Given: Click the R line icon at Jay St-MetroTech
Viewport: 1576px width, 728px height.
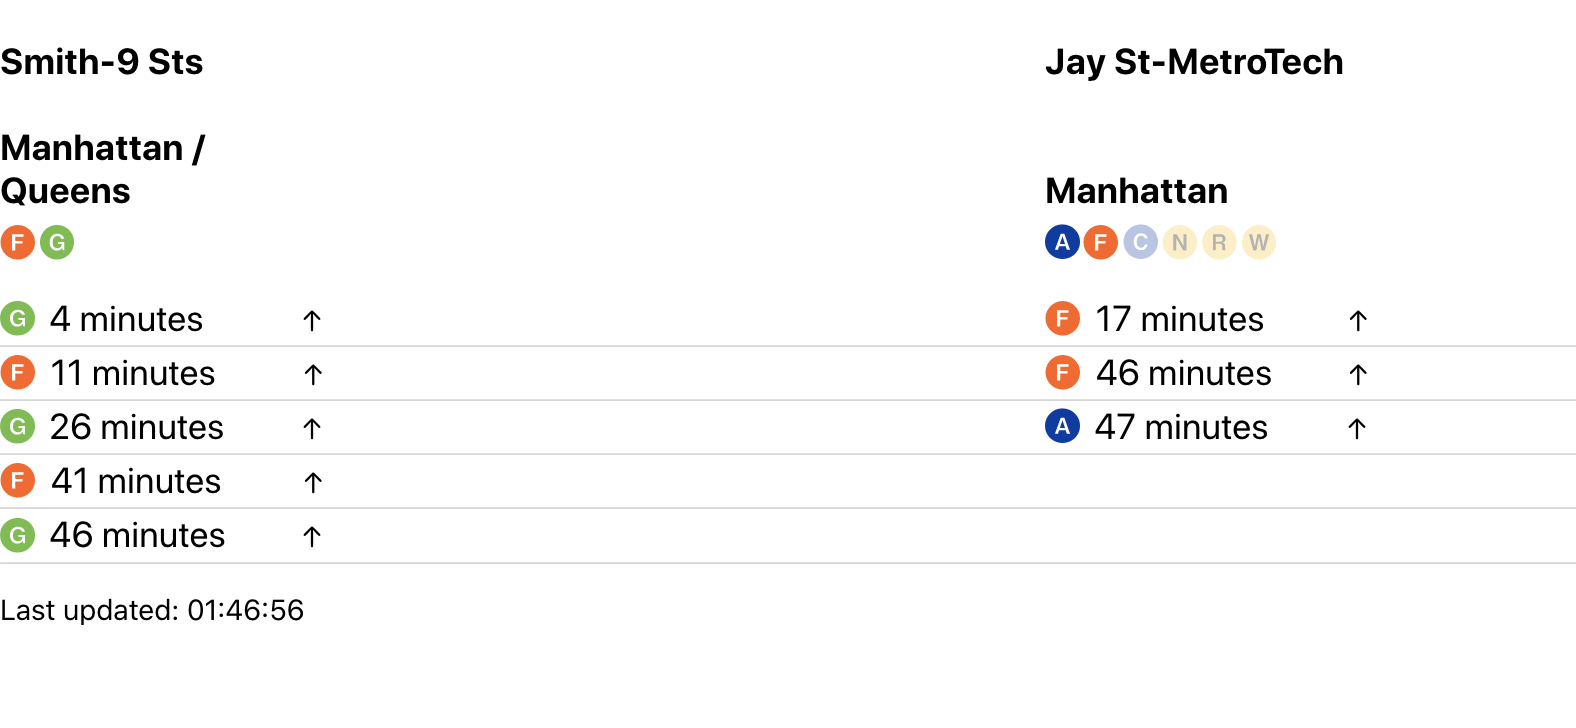Looking at the screenshot, I should pos(1218,242).
